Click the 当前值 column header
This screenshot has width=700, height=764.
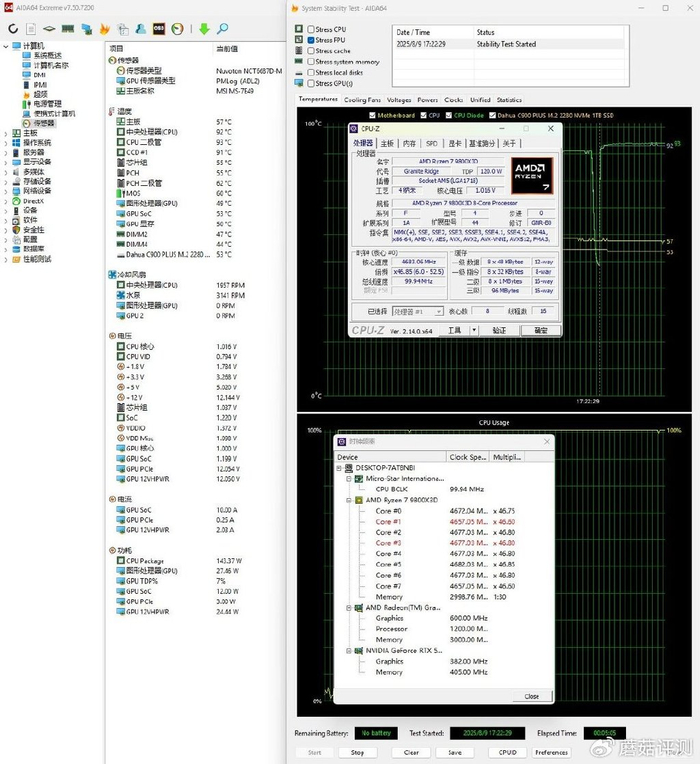click(227, 49)
